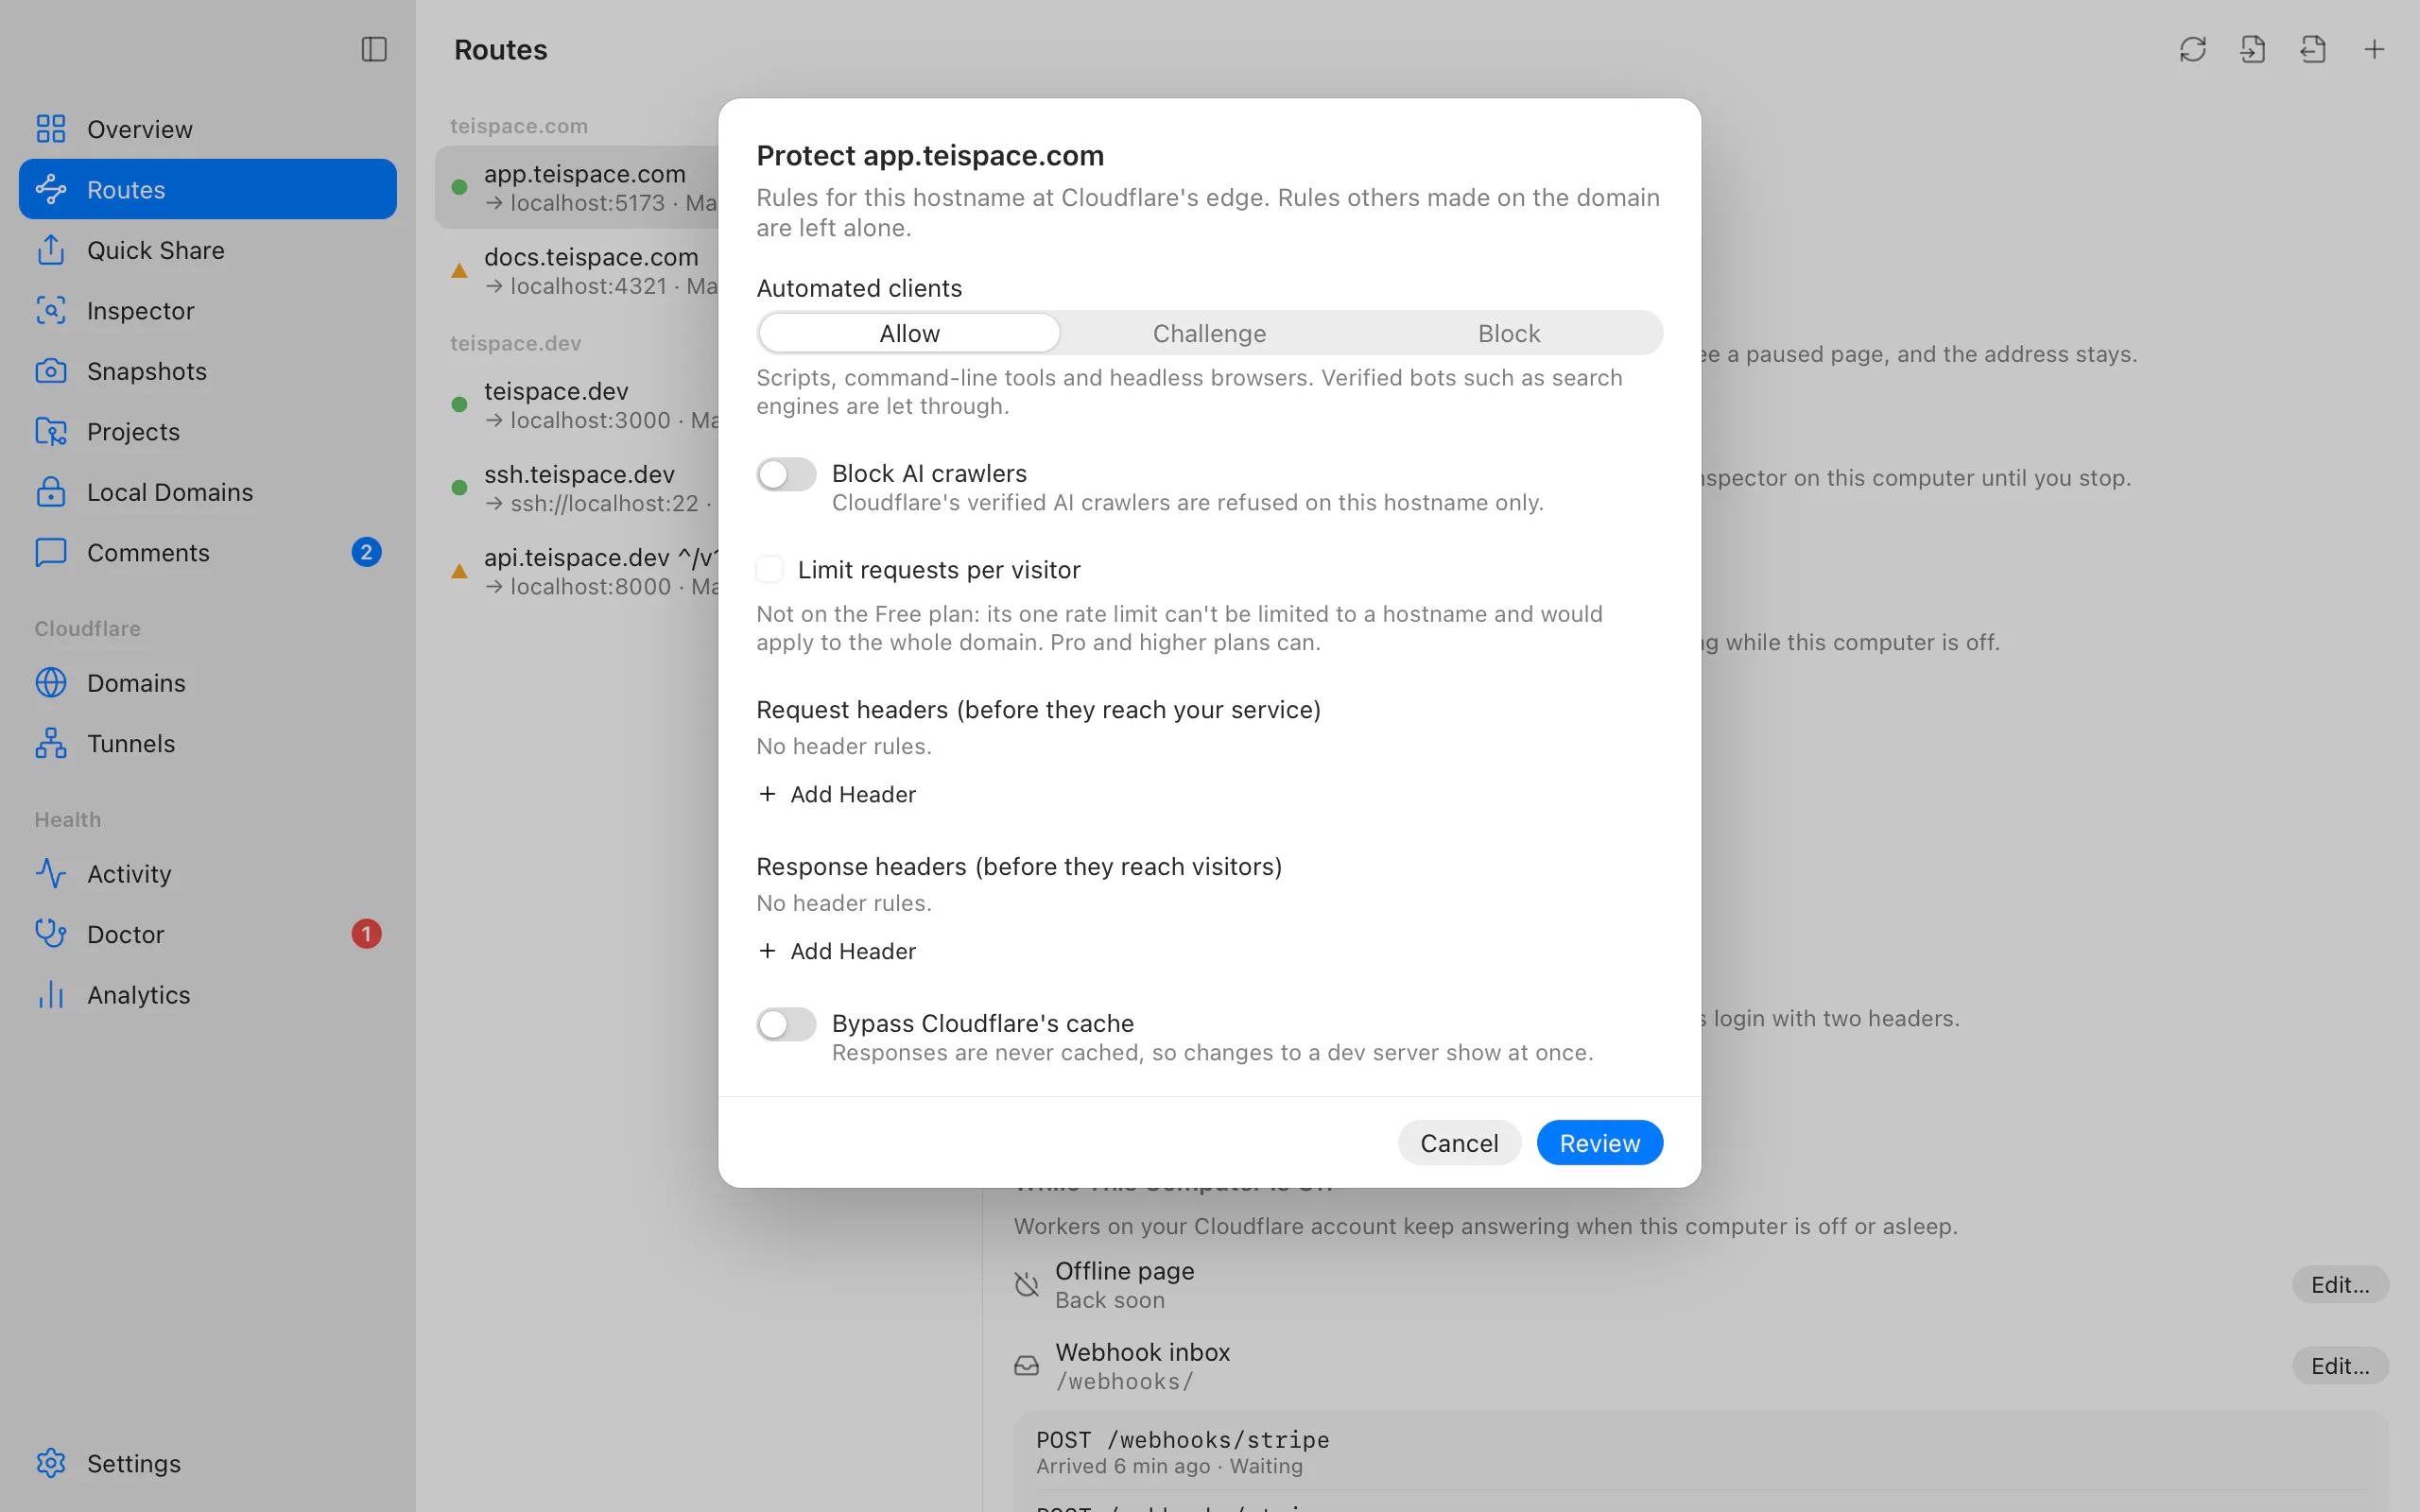2420x1512 pixels.
Task: Select Routes in the sidebar
Action: click(x=207, y=189)
